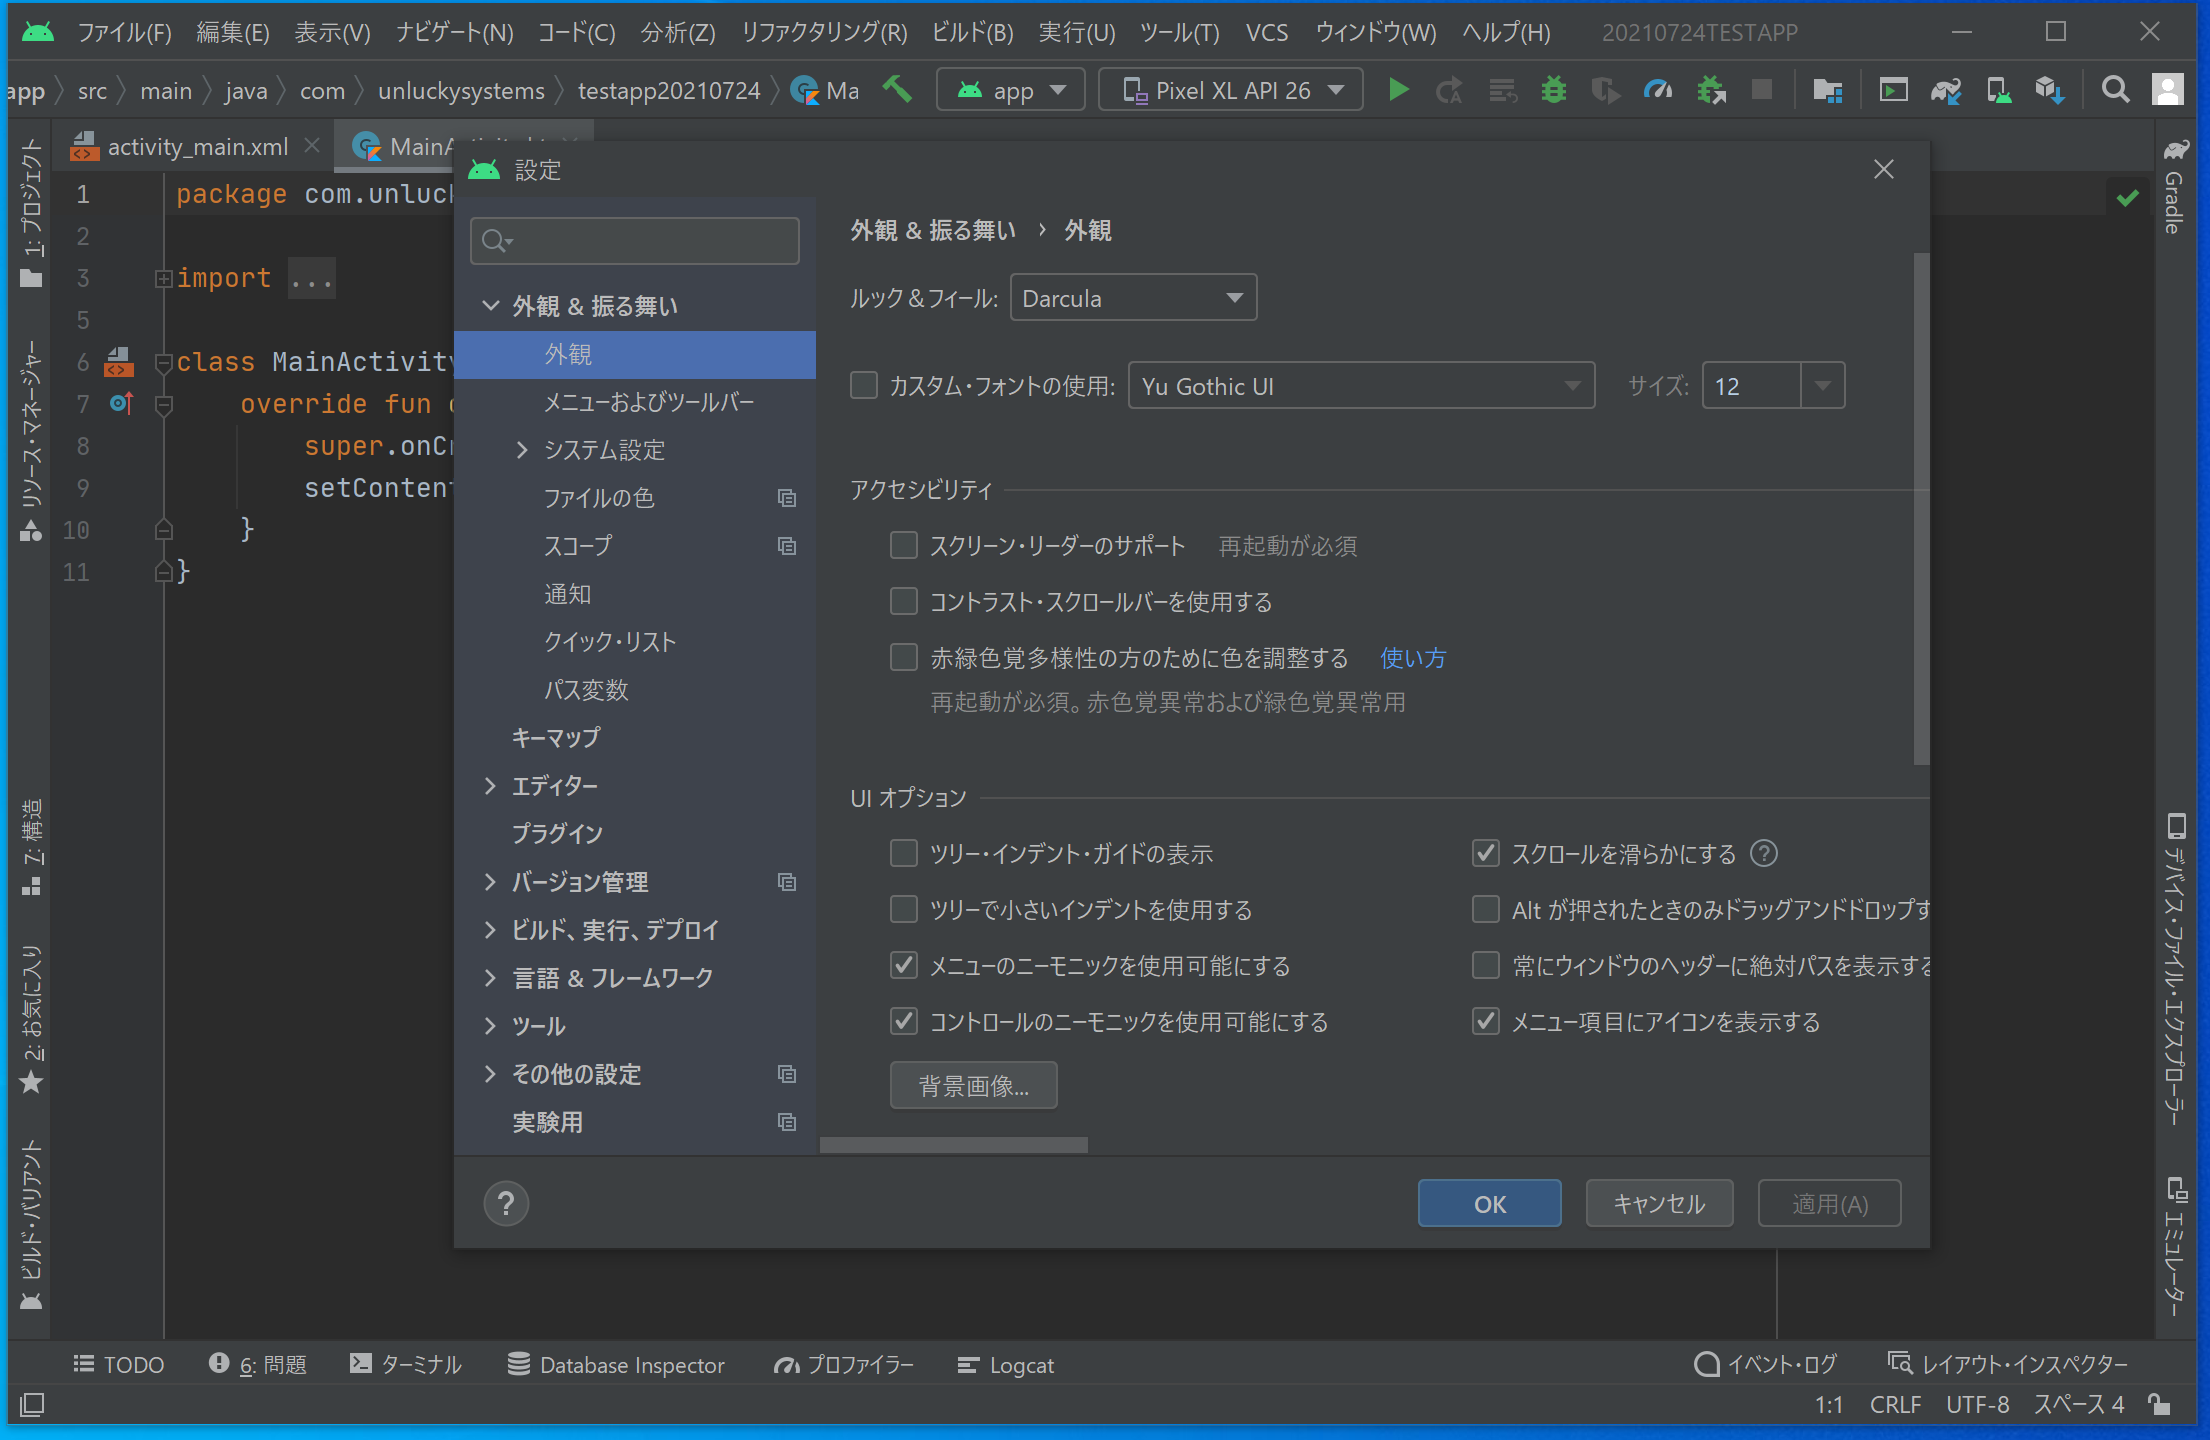Click the settings search field
Viewport: 2210px width, 1440px height.
coord(635,241)
